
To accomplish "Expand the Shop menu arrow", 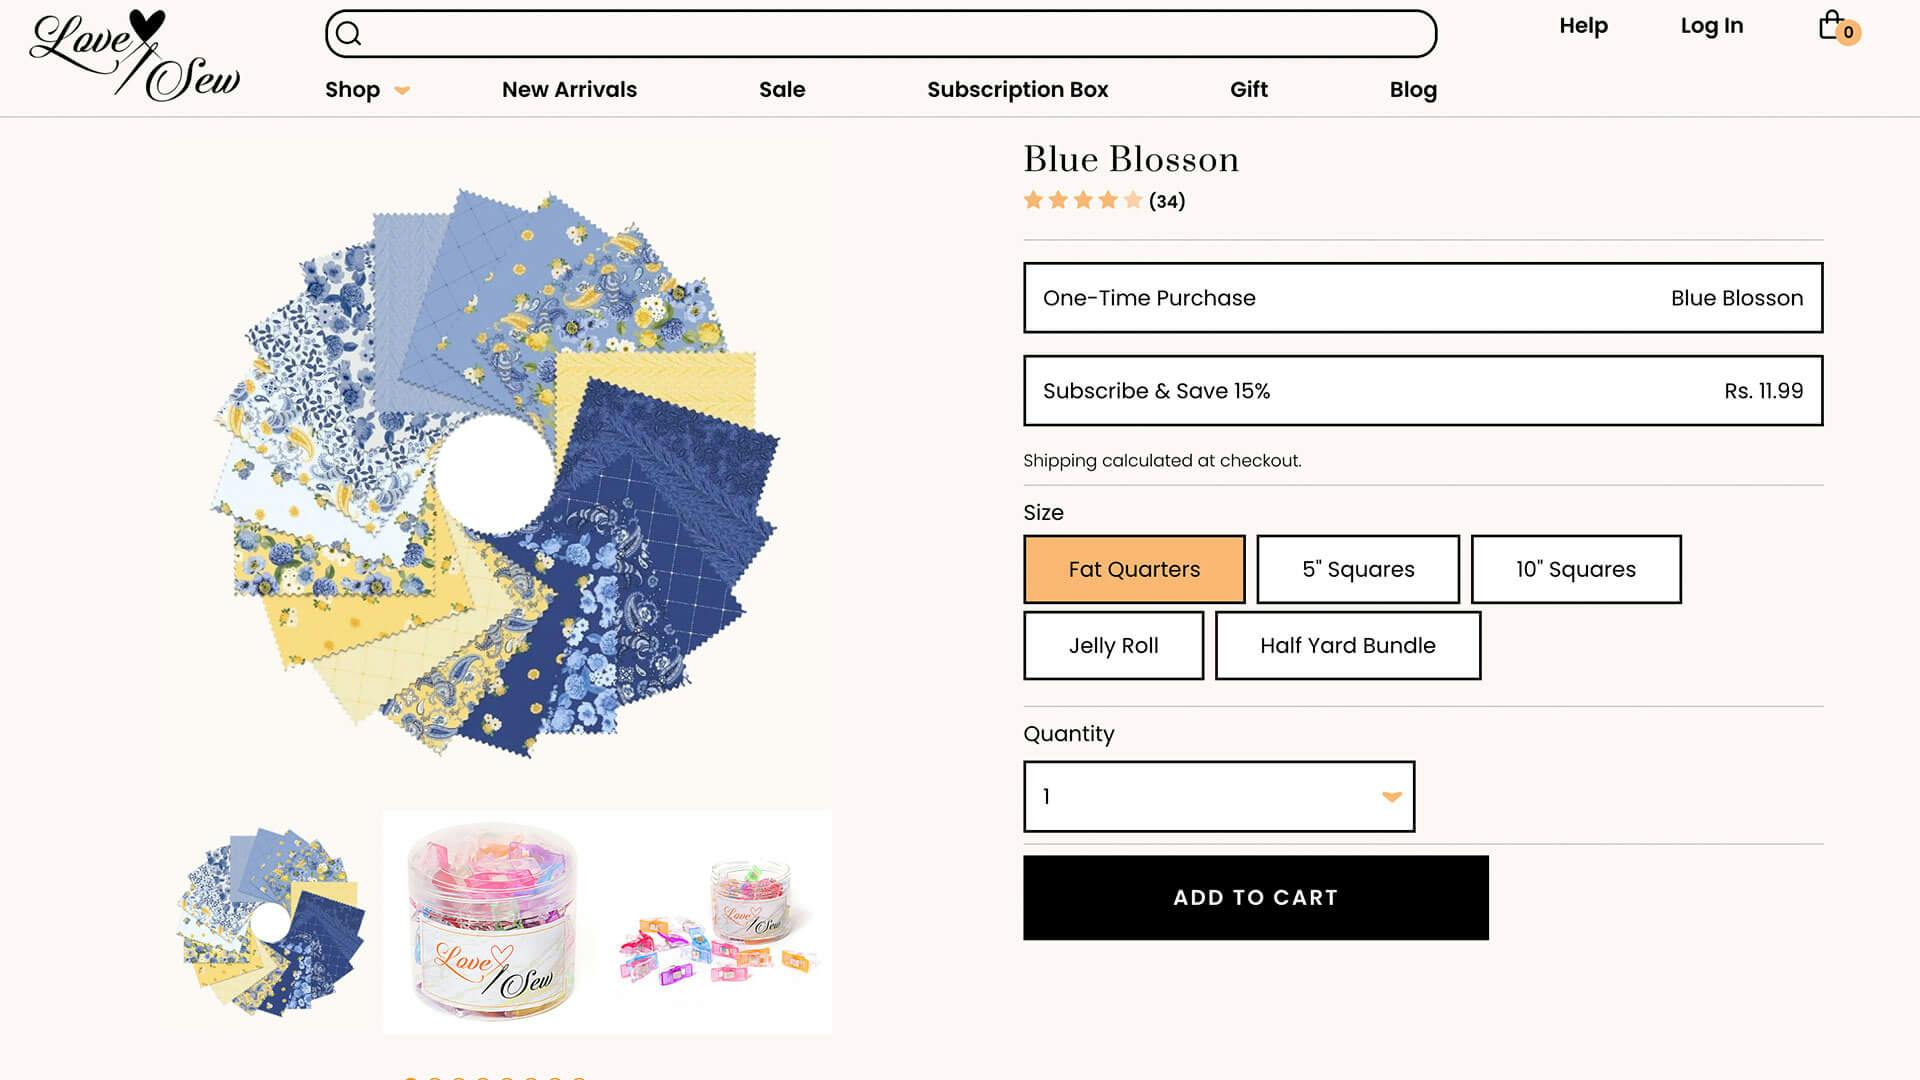I will click(402, 90).
